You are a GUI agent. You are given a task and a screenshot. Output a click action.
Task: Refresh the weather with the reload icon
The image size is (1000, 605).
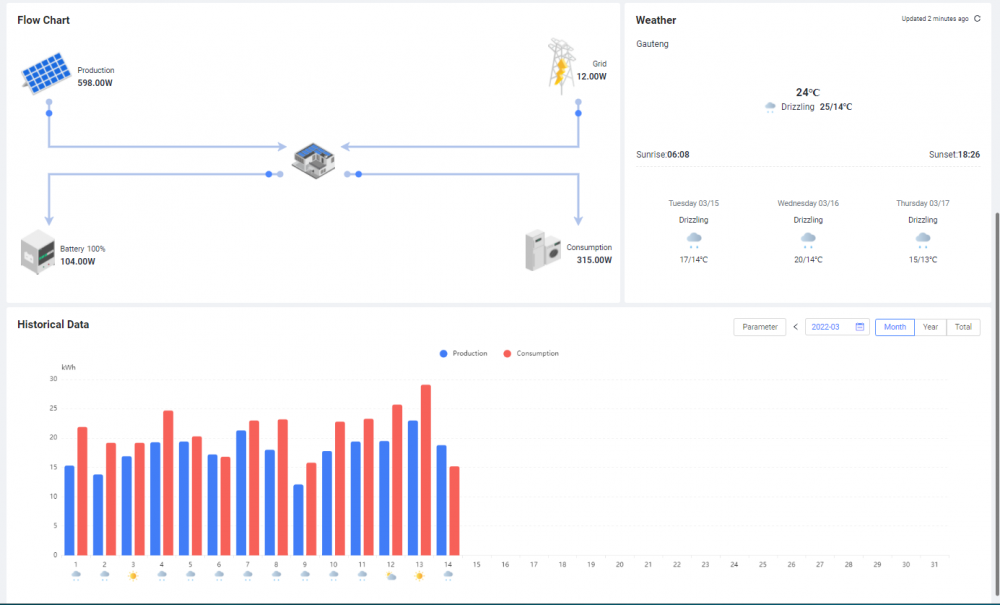977,18
